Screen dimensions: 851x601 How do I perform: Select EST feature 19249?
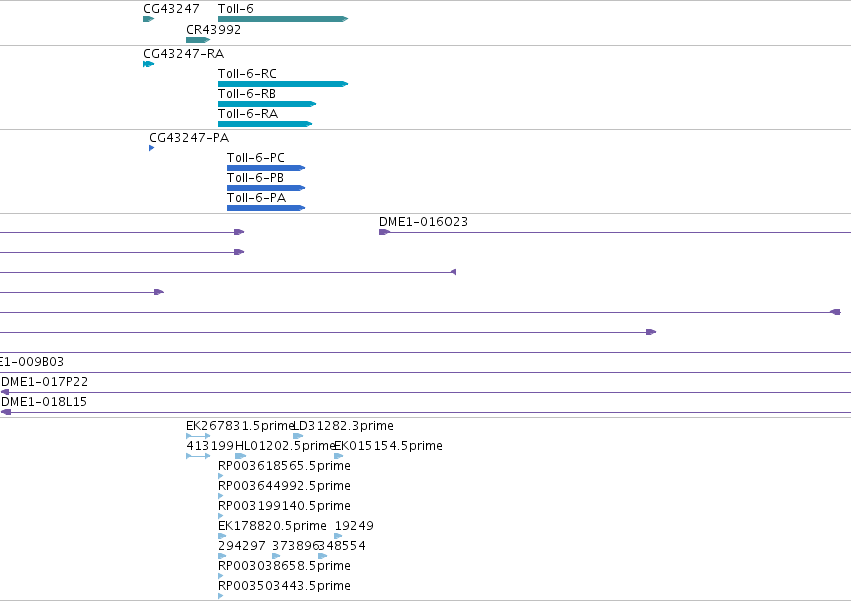coord(354,526)
